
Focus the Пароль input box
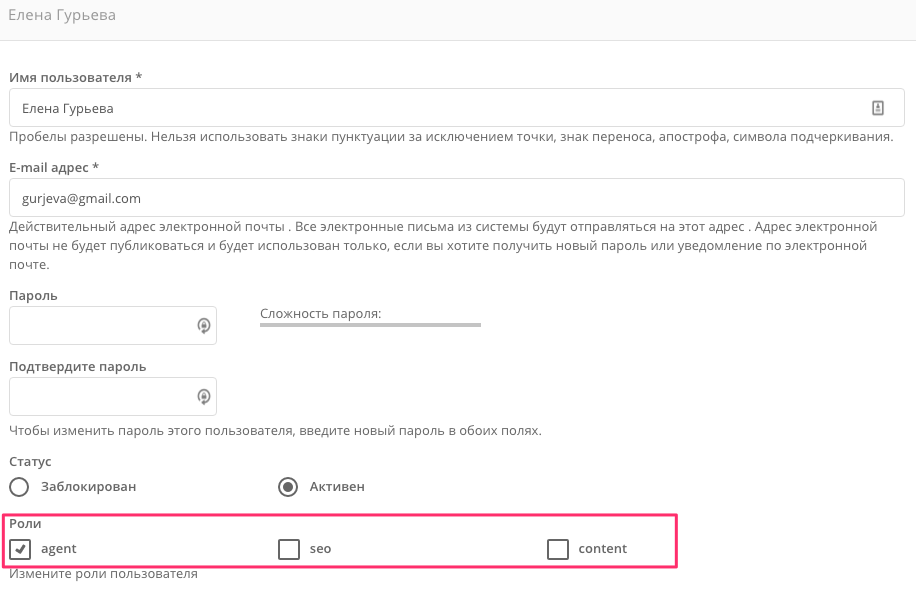click(x=113, y=325)
